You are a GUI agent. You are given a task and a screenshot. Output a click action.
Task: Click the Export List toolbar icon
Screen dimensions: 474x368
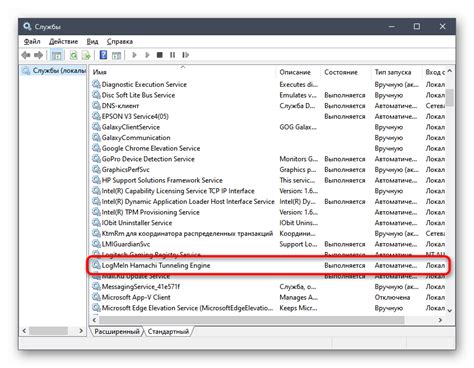coord(86,55)
